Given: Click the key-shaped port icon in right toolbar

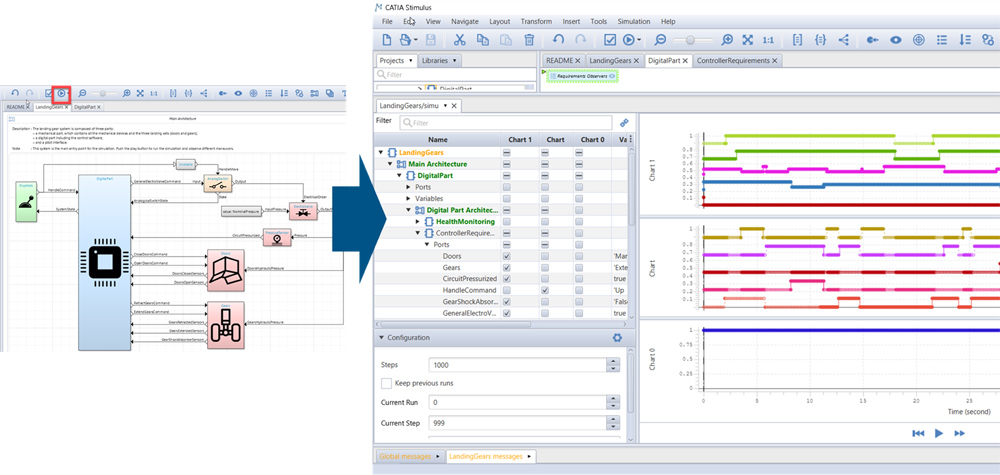Looking at the screenshot, I should 873,40.
